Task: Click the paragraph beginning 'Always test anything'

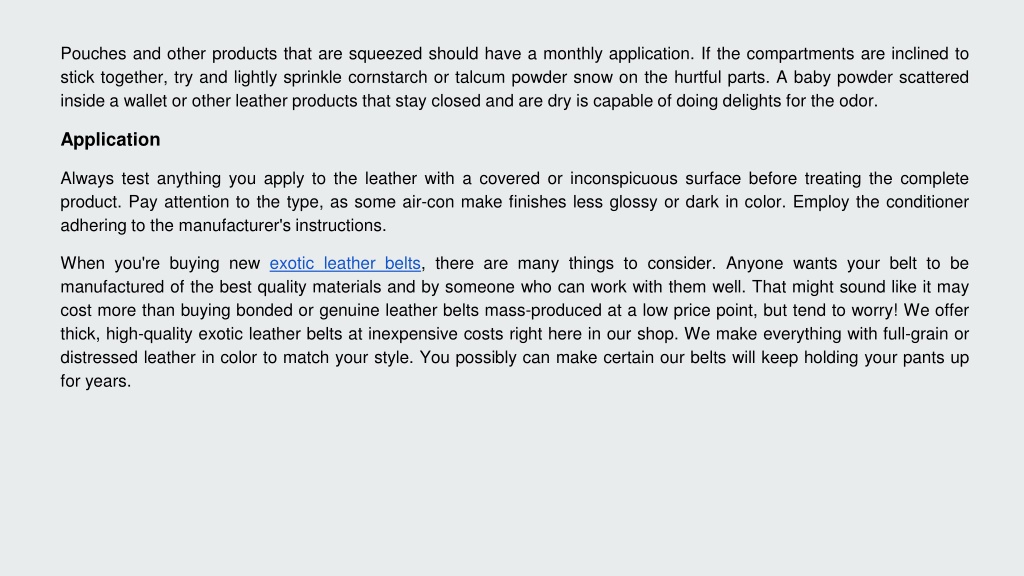Action: point(515,202)
